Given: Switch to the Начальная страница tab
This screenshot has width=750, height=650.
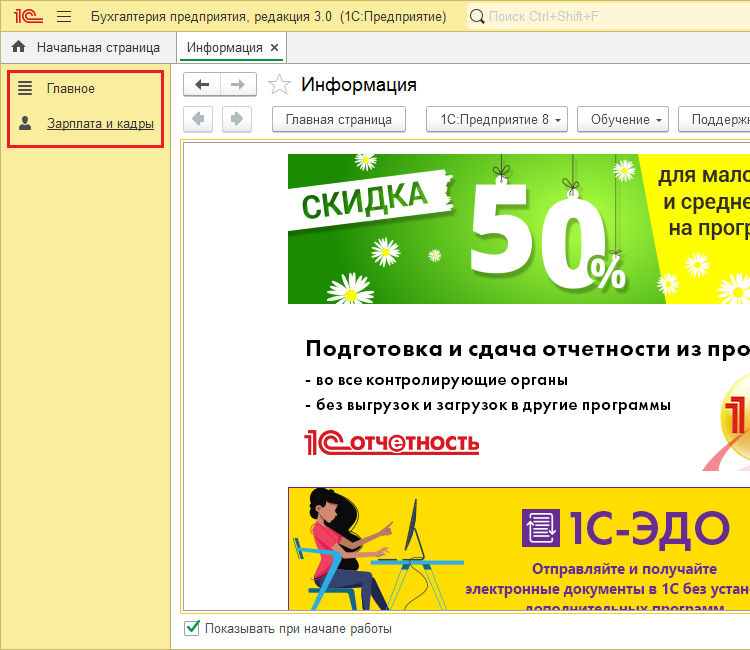Looking at the screenshot, I should [x=97, y=47].
